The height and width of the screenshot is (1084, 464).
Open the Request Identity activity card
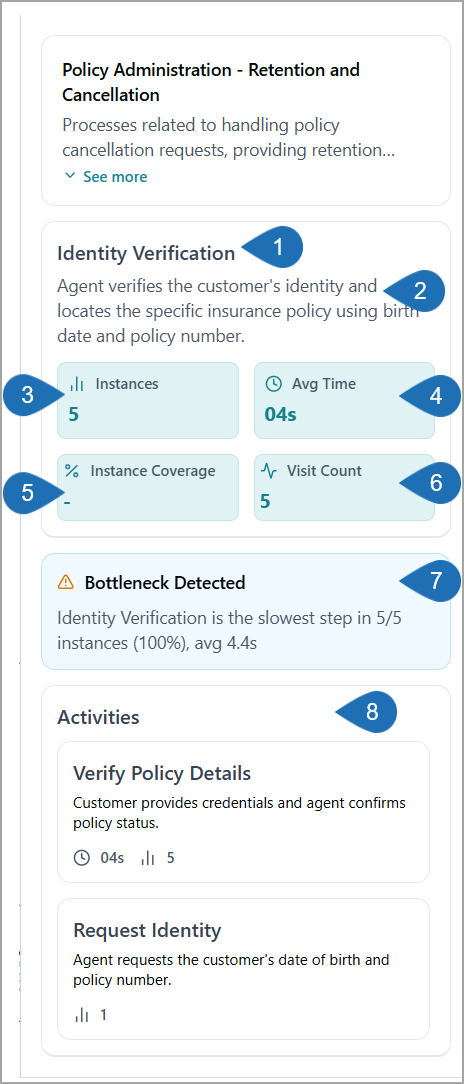243,969
